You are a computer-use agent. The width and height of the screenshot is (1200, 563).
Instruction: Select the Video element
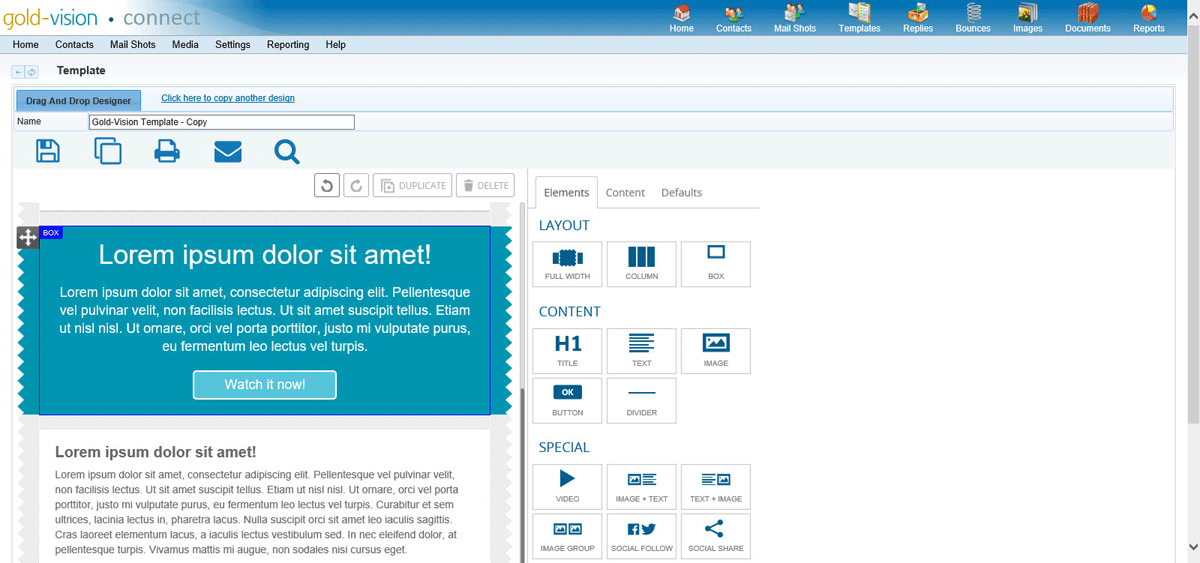(568, 485)
